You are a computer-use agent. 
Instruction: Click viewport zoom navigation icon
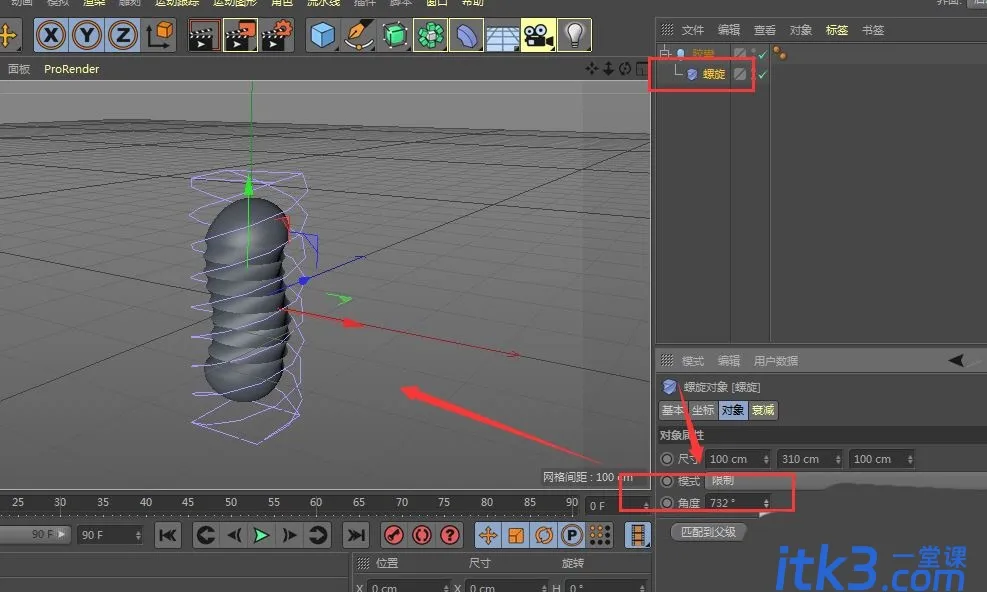coord(608,68)
